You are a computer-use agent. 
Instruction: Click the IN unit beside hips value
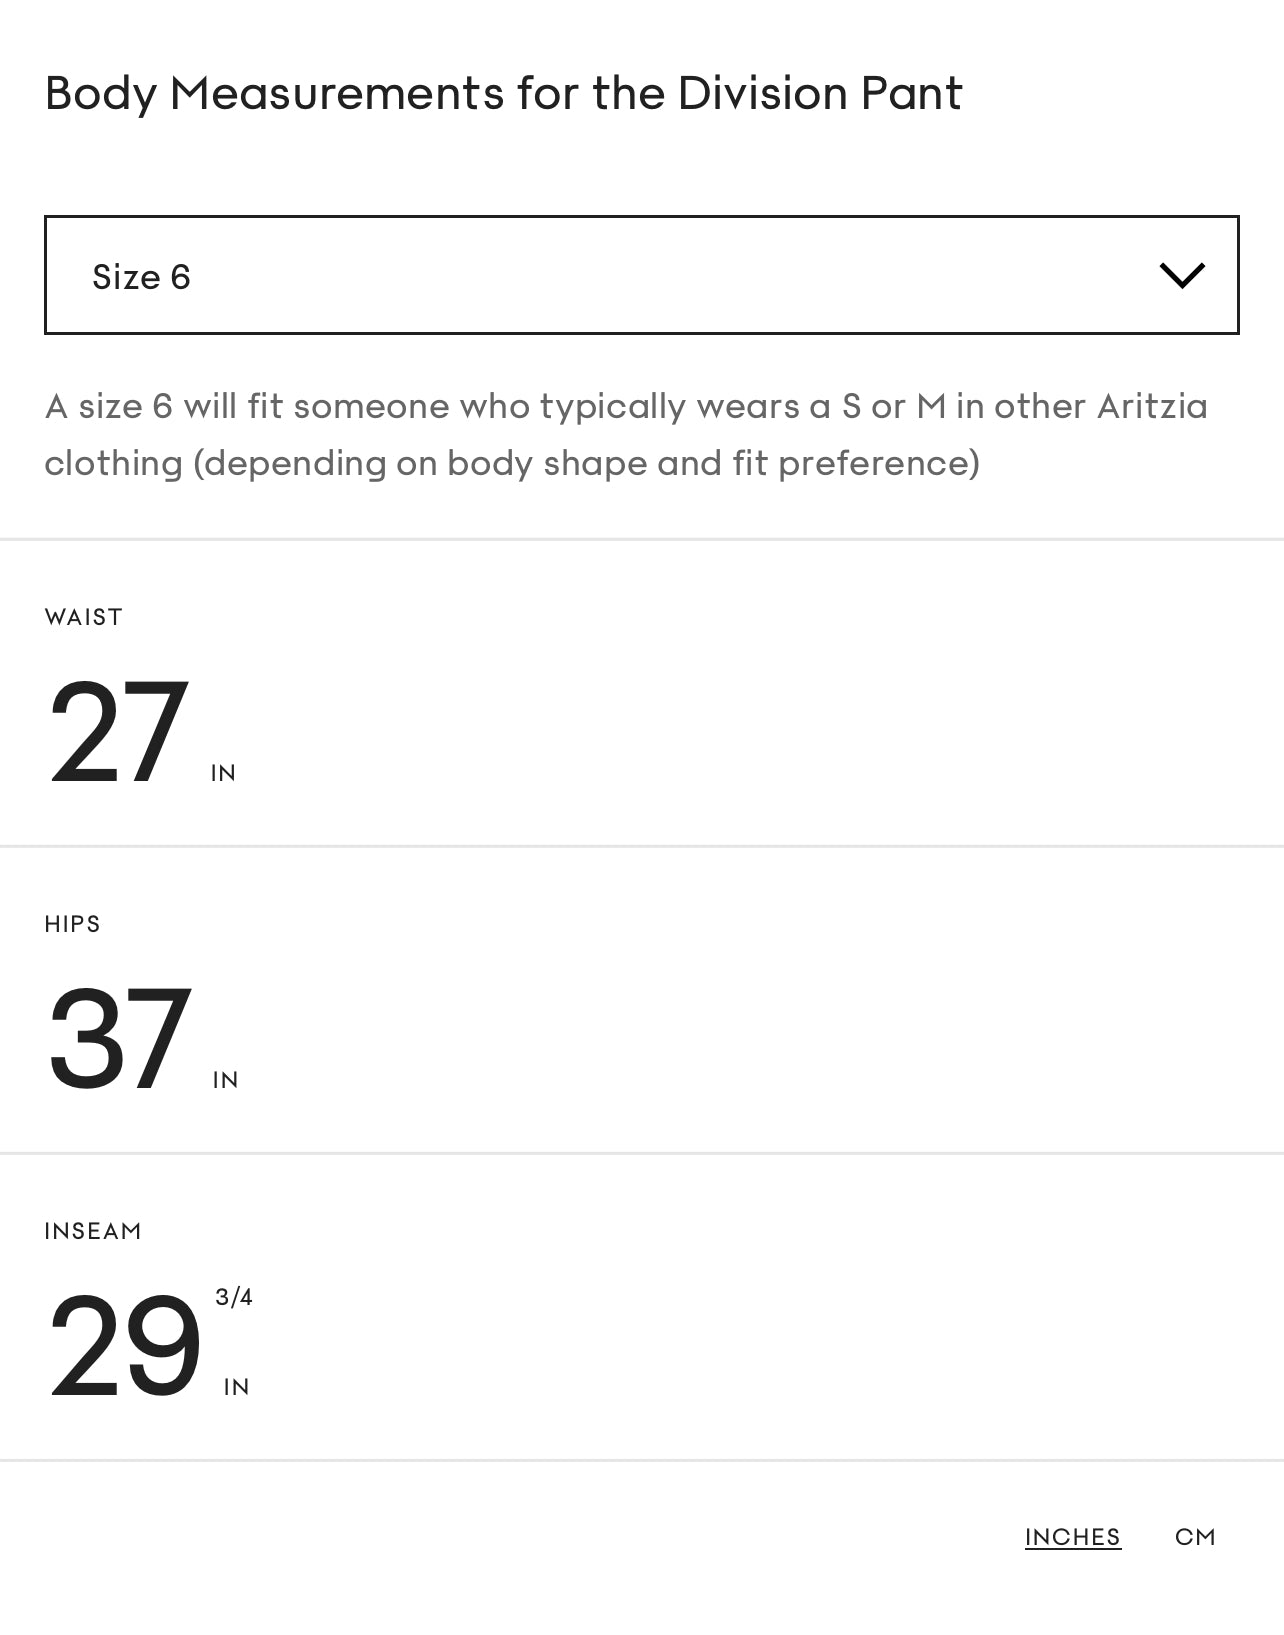226,1080
